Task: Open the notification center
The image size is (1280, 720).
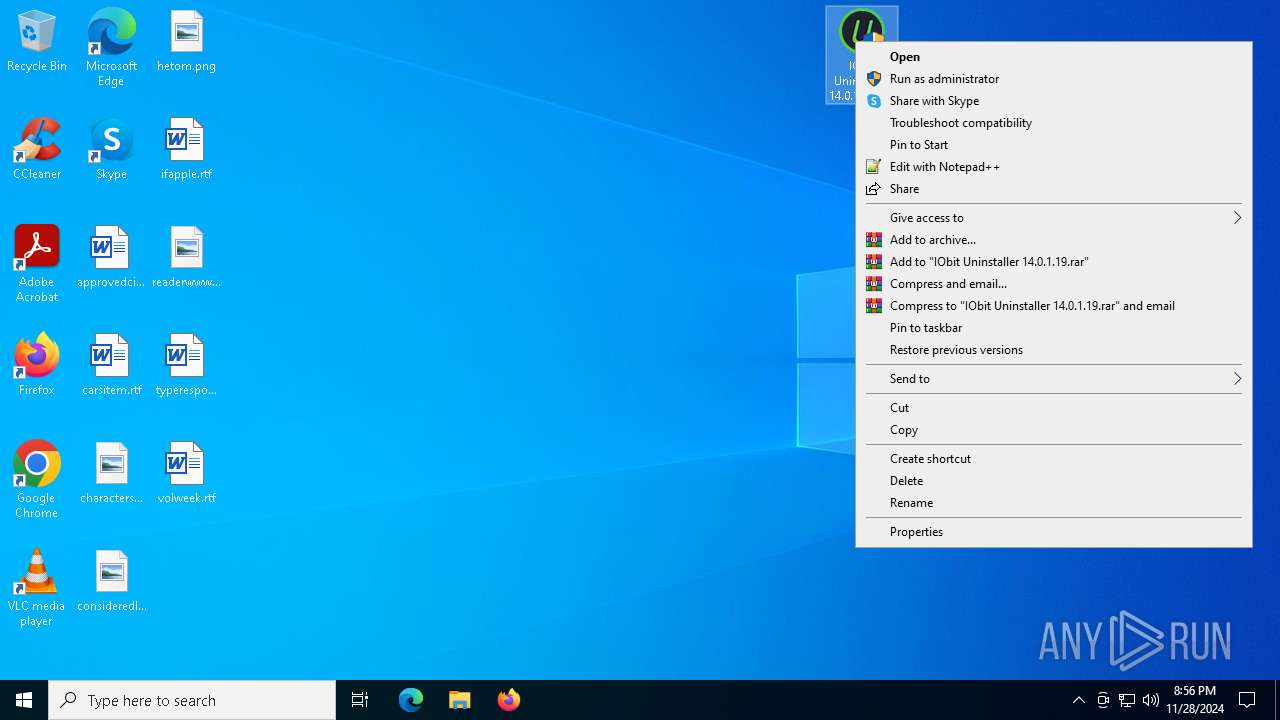Action: click(1247, 700)
